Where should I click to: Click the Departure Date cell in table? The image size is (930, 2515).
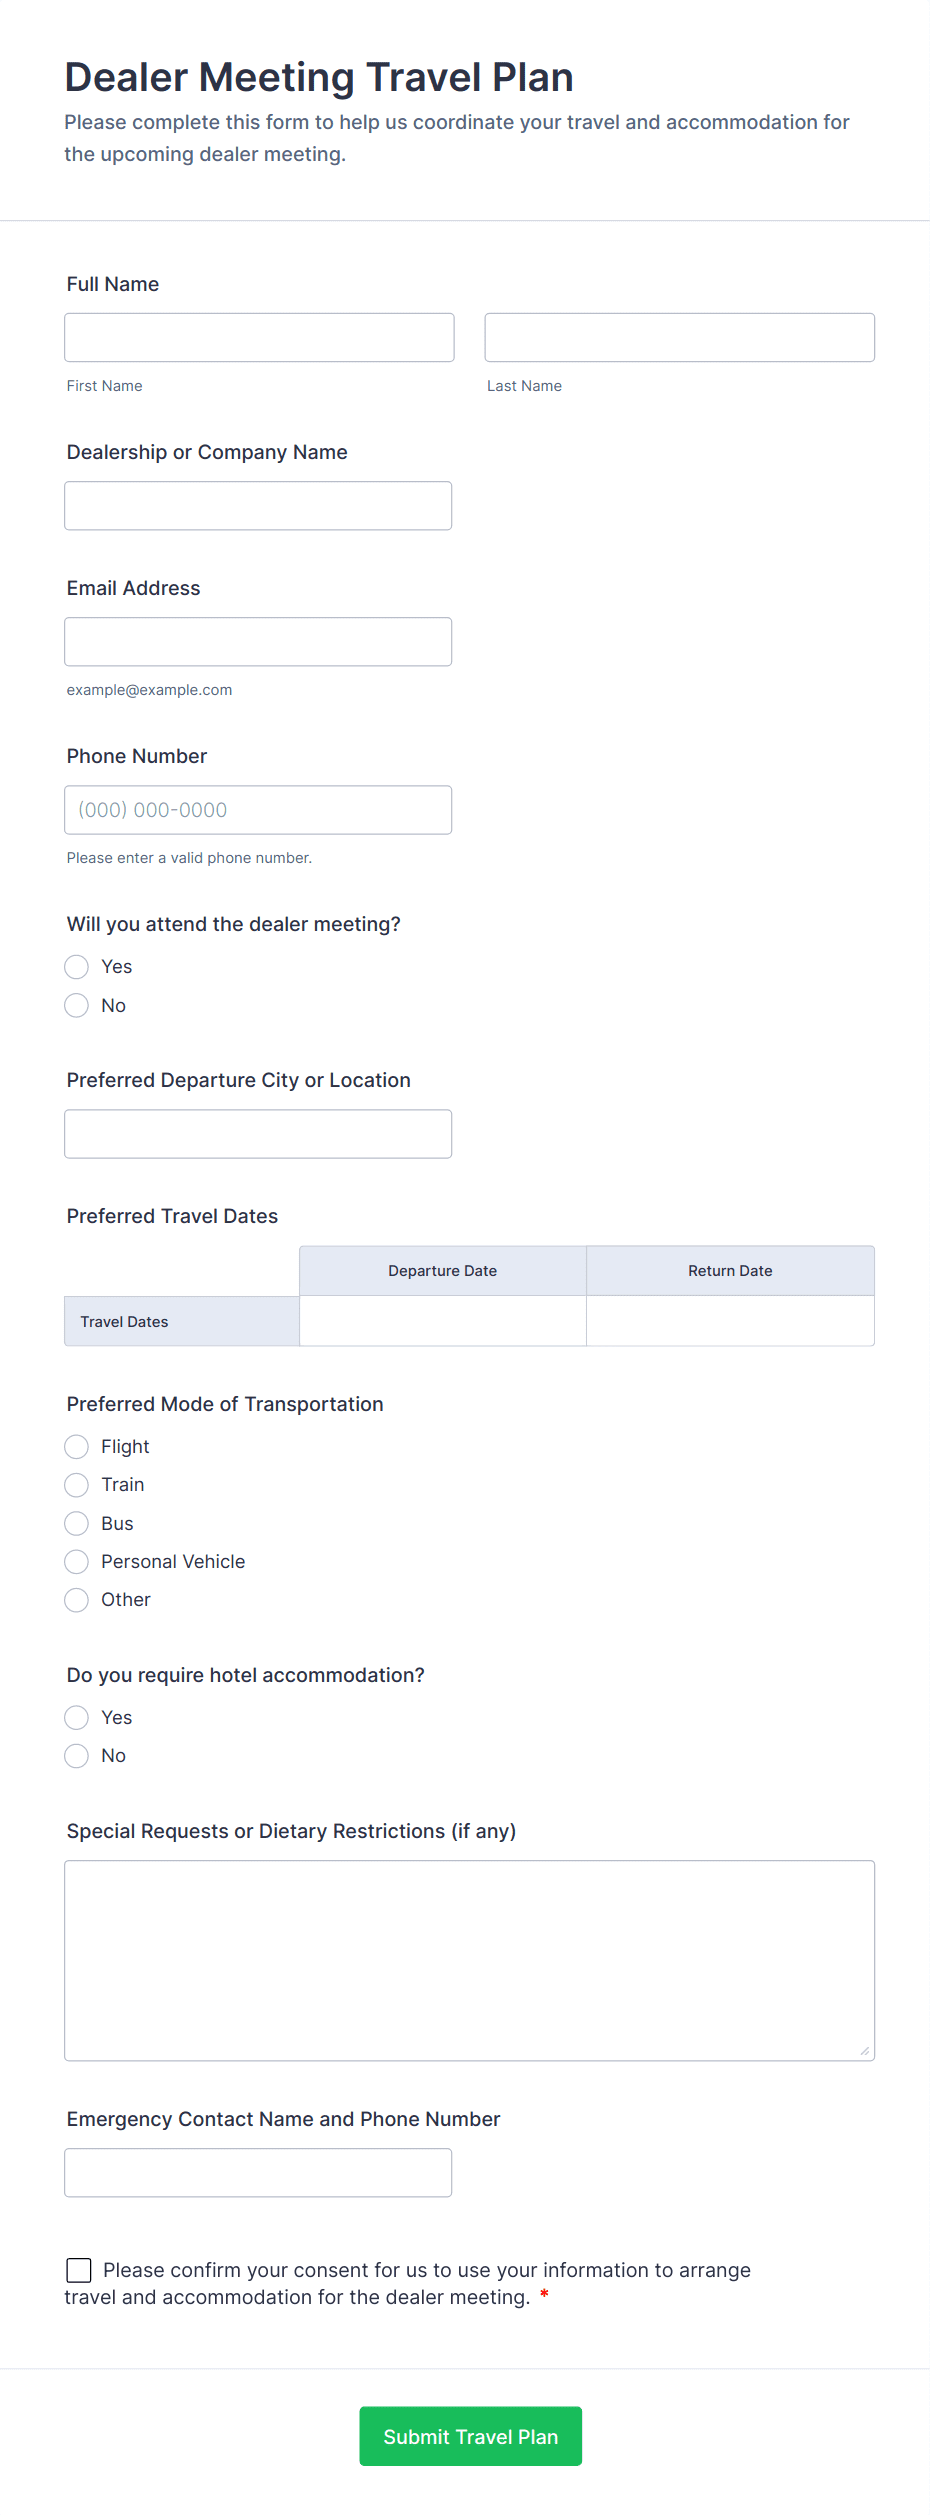tap(442, 1321)
